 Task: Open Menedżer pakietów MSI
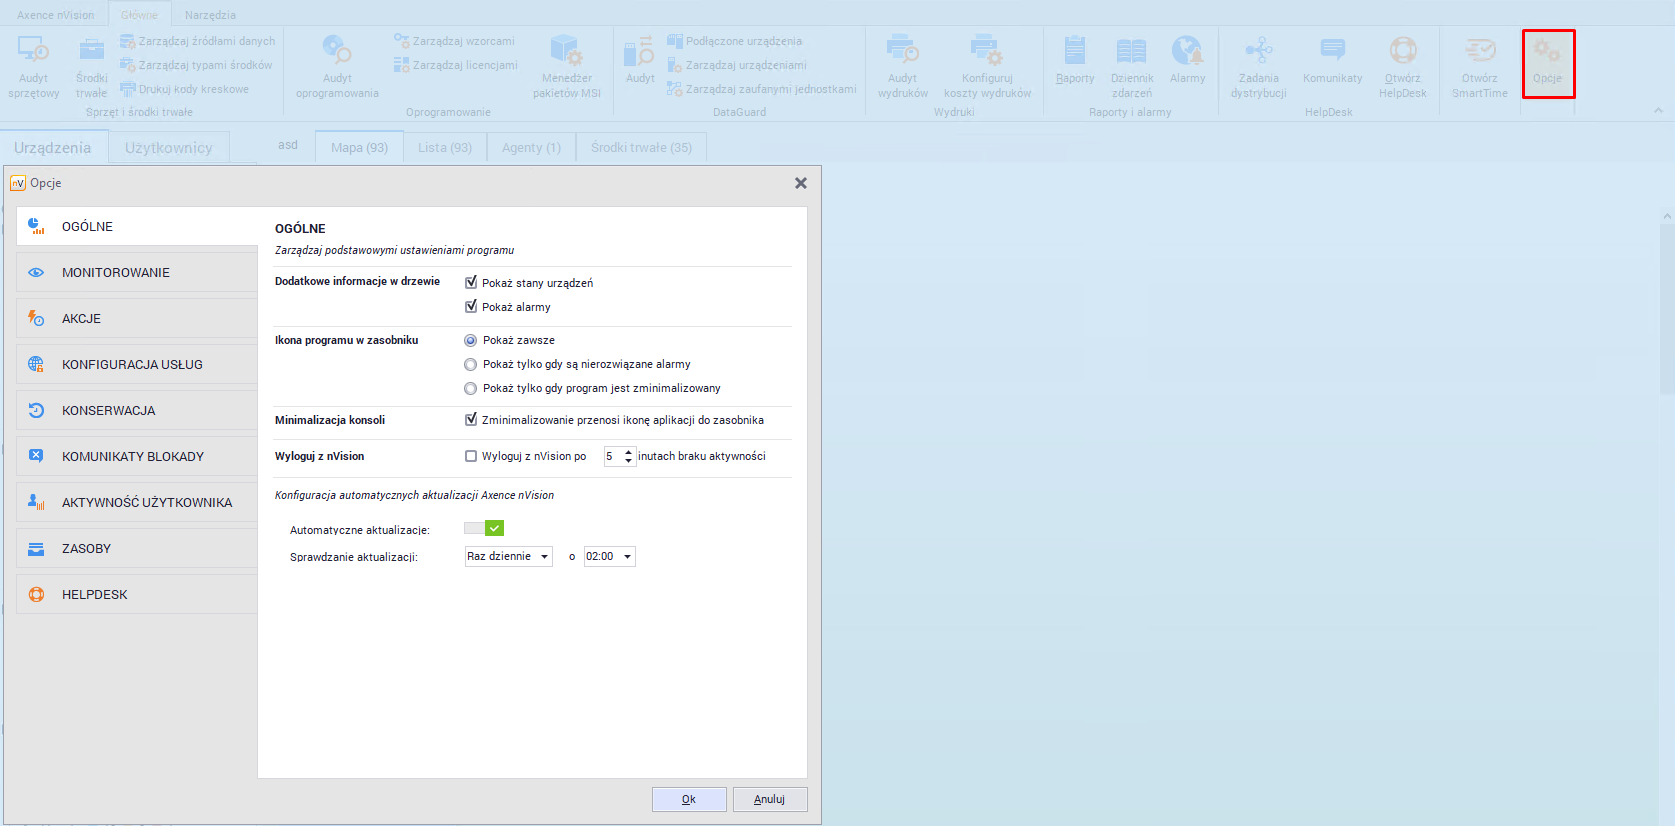point(566,67)
